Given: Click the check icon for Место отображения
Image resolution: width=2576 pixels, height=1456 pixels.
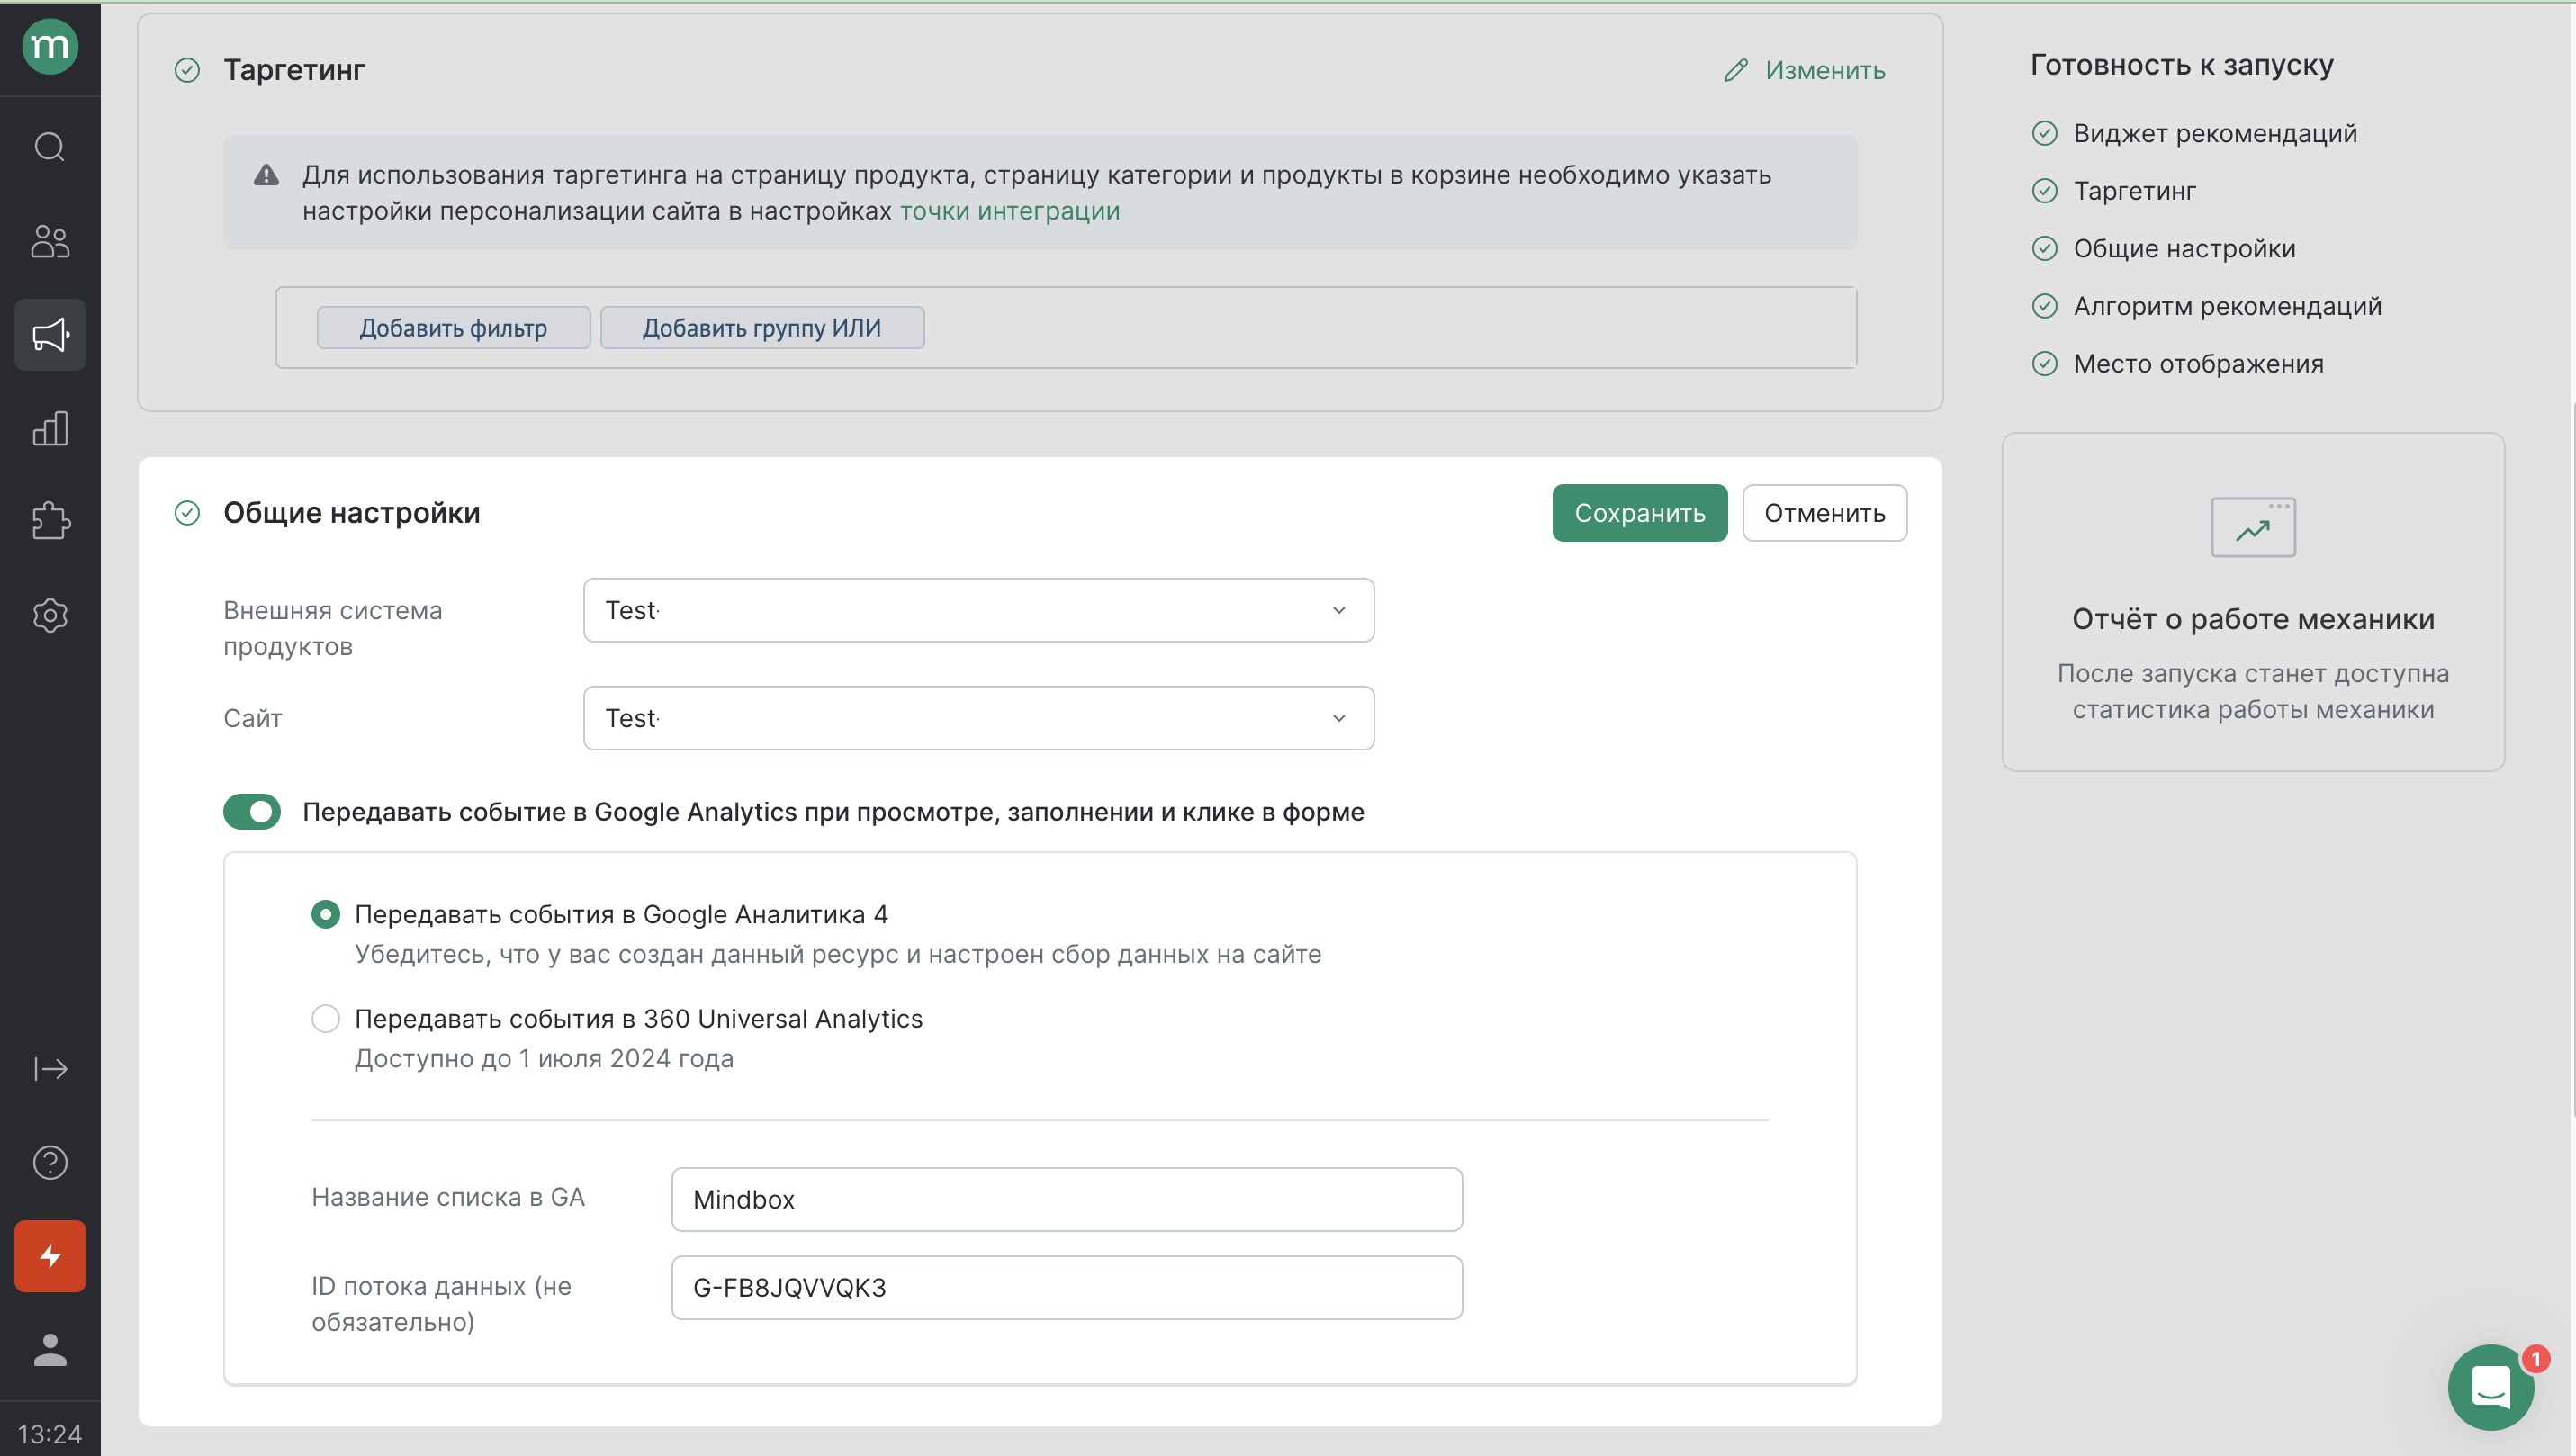Looking at the screenshot, I should pyautogui.click(x=2045, y=364).
